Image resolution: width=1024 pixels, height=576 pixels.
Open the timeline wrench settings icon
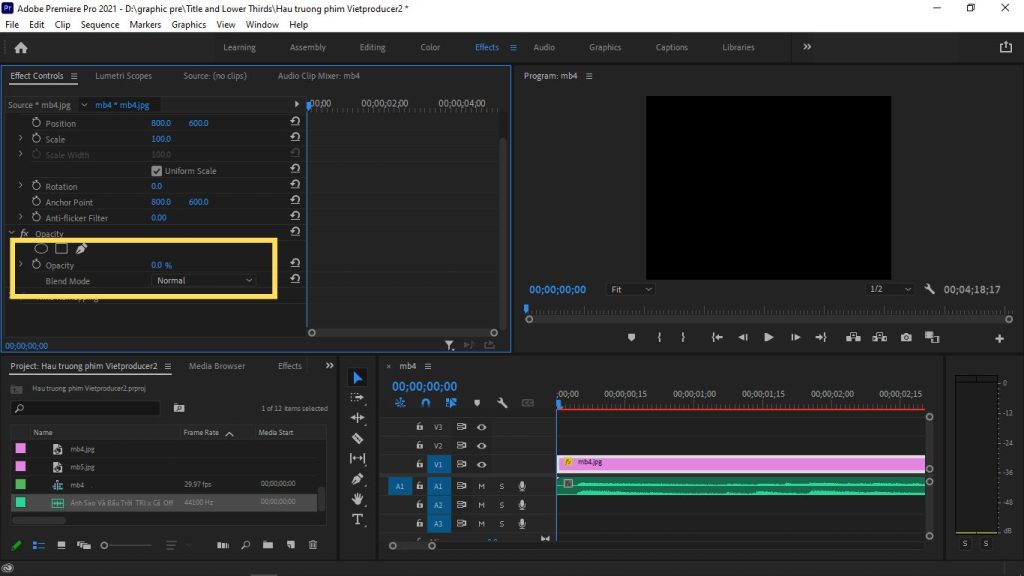(503, 403)
